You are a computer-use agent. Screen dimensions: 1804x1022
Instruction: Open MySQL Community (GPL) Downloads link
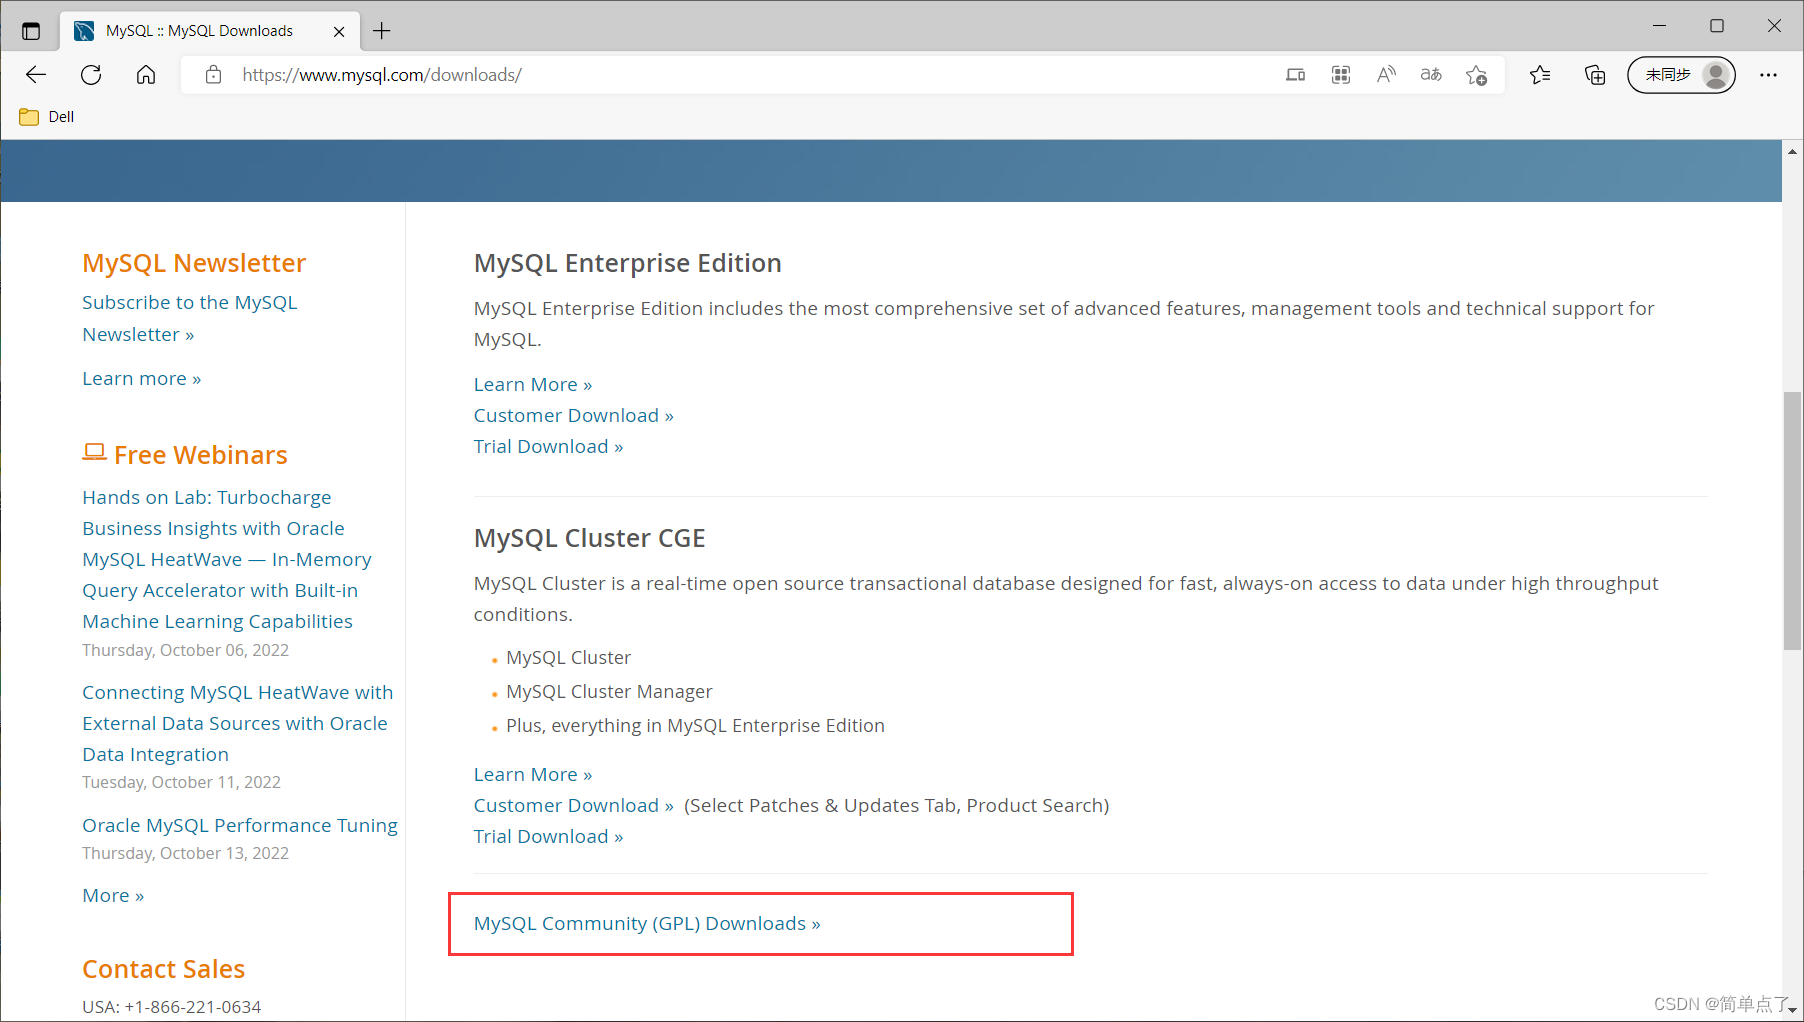[x=647, y=924]
